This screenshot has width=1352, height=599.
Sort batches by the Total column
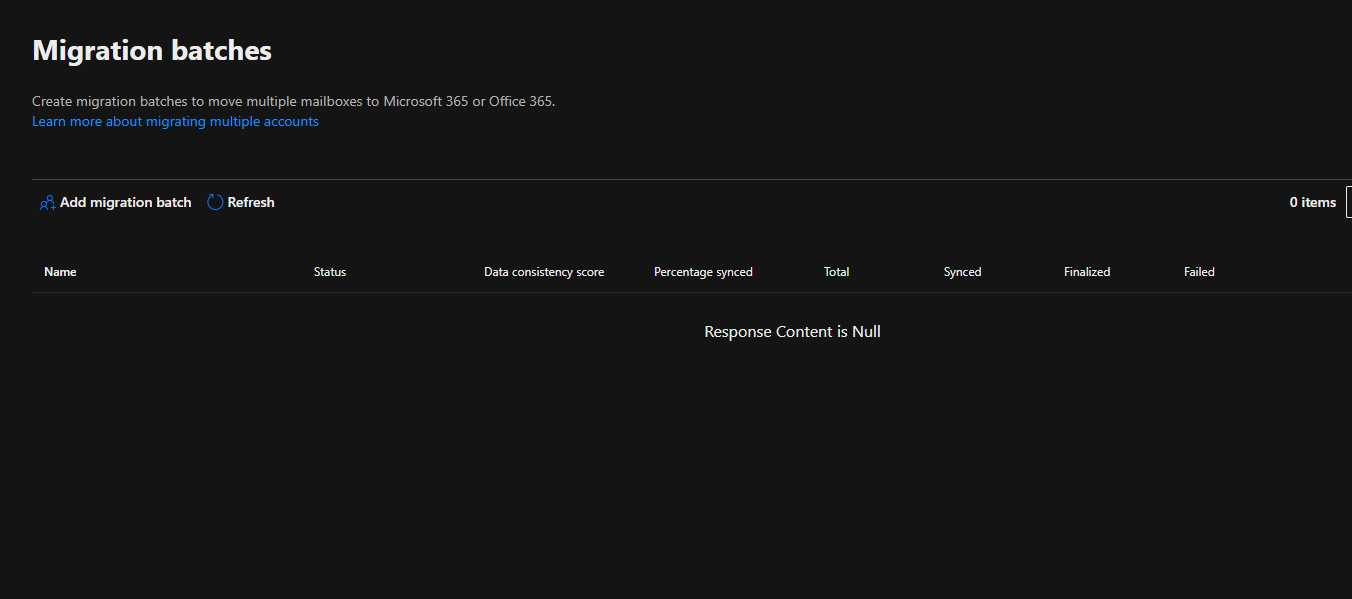(x=836, y=271)
